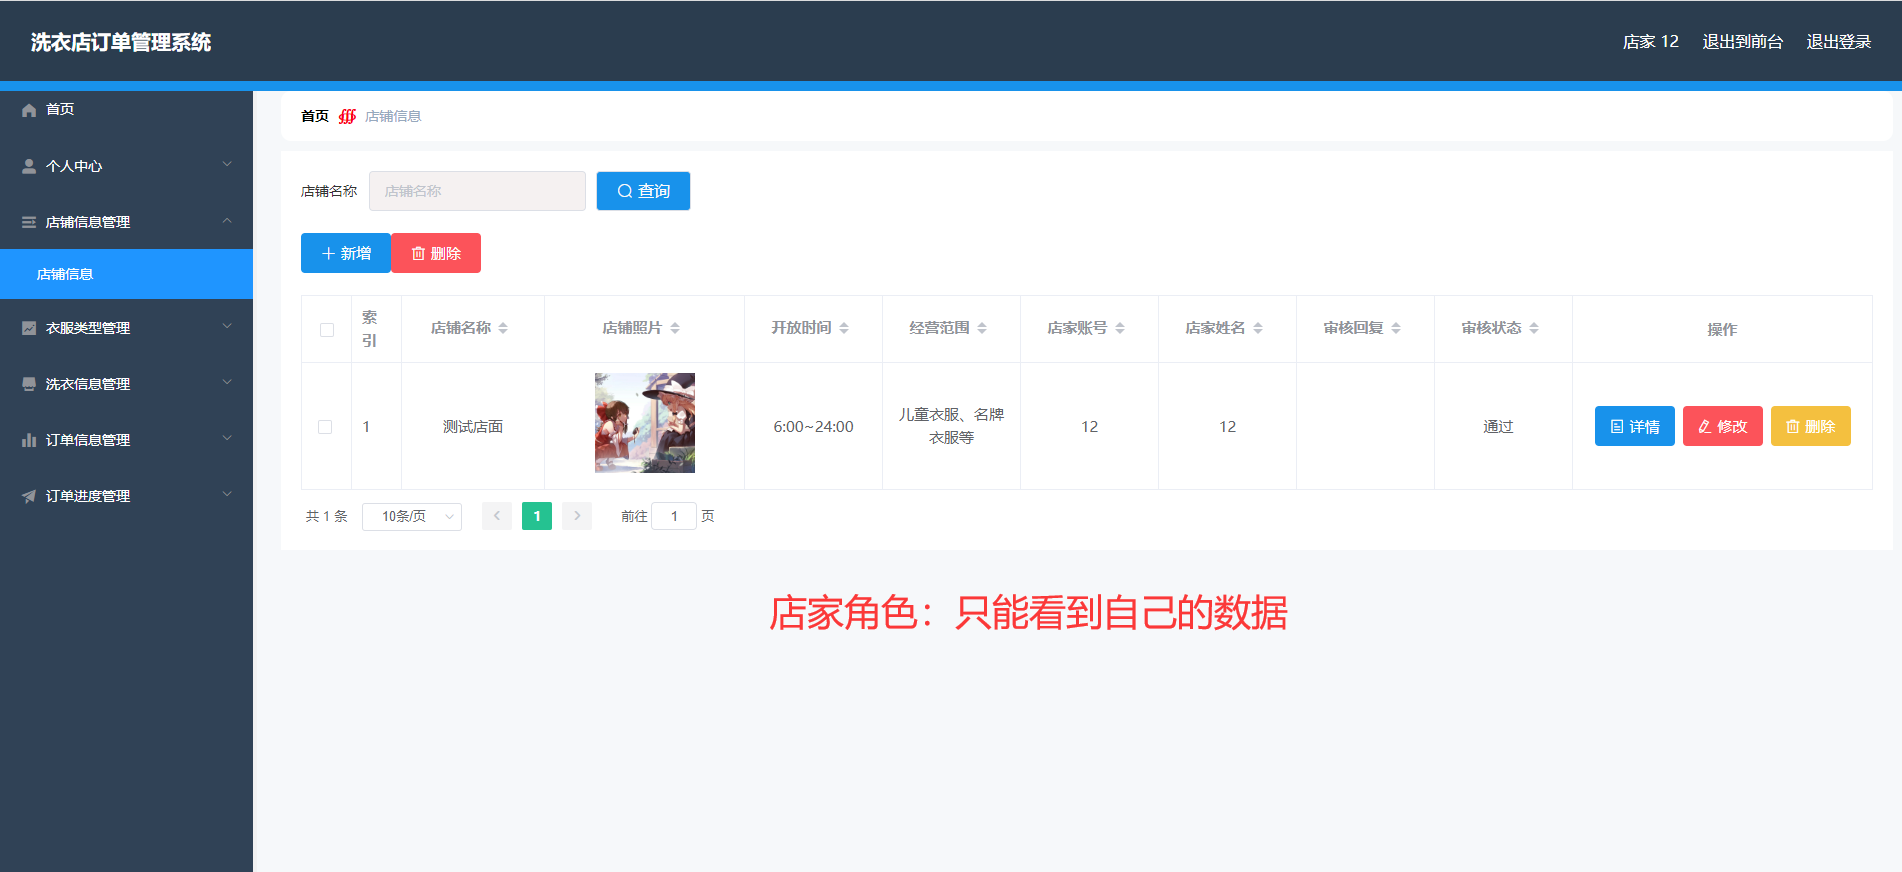Click the 测试店面 name cell
The width and height of the screenshot is (1902, 872).
pyautogui.click(x=473, y=427)
